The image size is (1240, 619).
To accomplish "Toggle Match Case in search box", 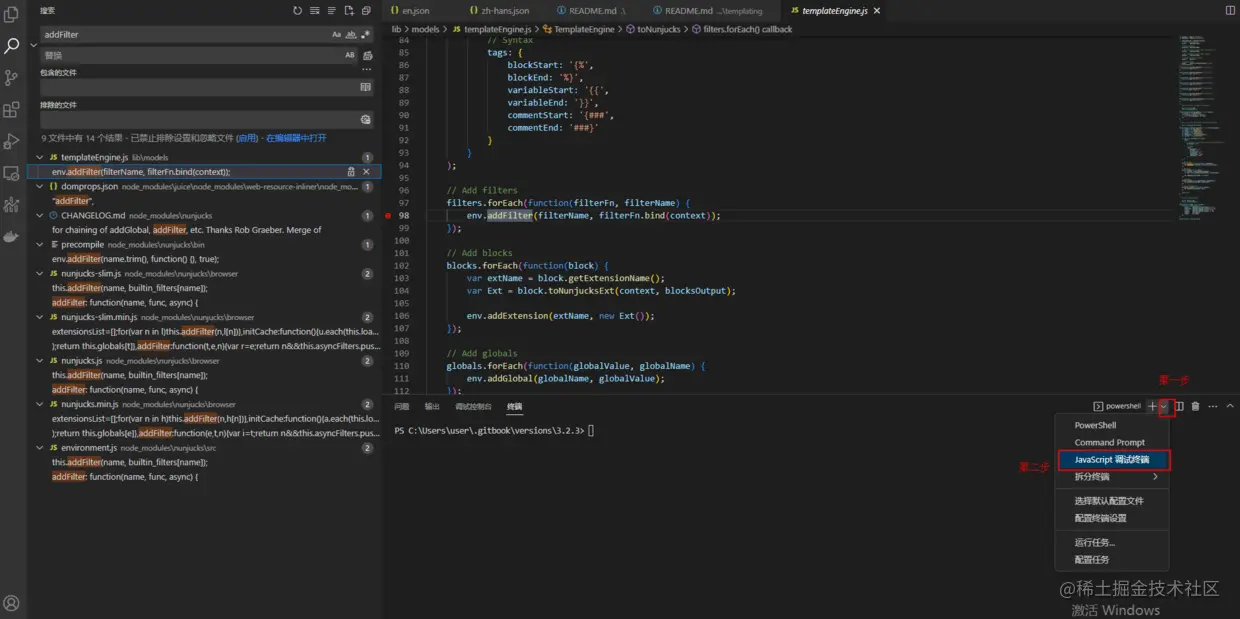I will (x=337, y=34).
